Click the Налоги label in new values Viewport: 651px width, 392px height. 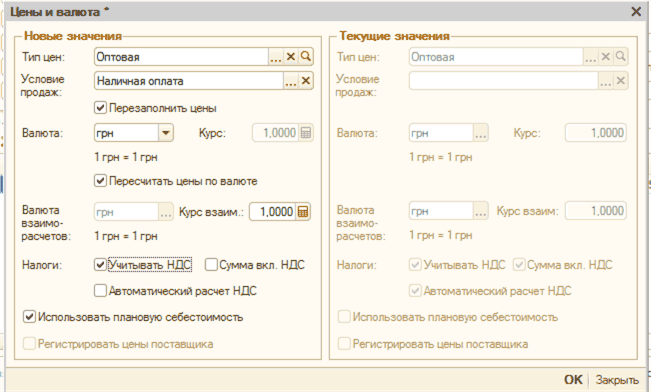click(42, 265)
